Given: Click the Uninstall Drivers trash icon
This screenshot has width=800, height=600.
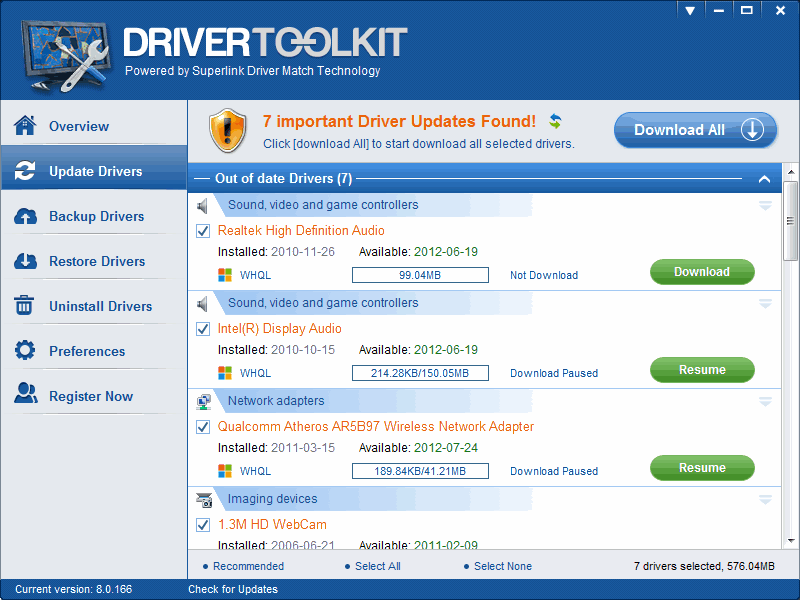Looking at the screenshot, I should coord(25,306).
